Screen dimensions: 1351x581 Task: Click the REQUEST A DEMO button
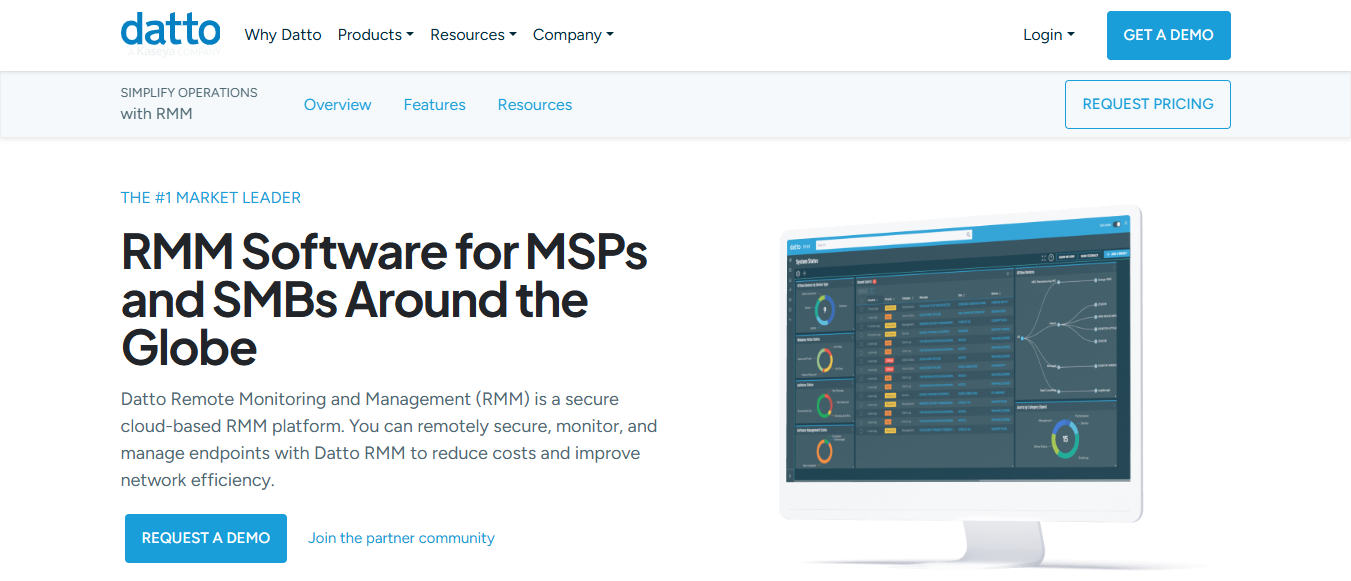(206, 538)
